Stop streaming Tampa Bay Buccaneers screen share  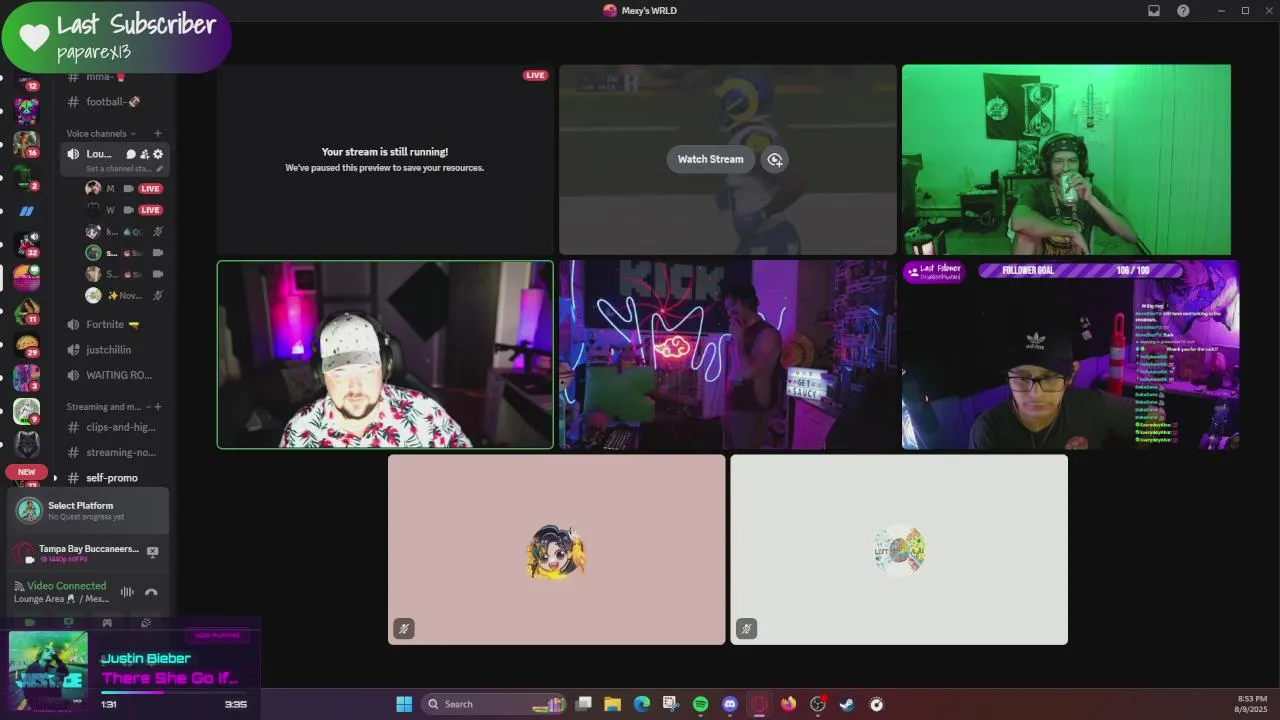pos(152,551)
